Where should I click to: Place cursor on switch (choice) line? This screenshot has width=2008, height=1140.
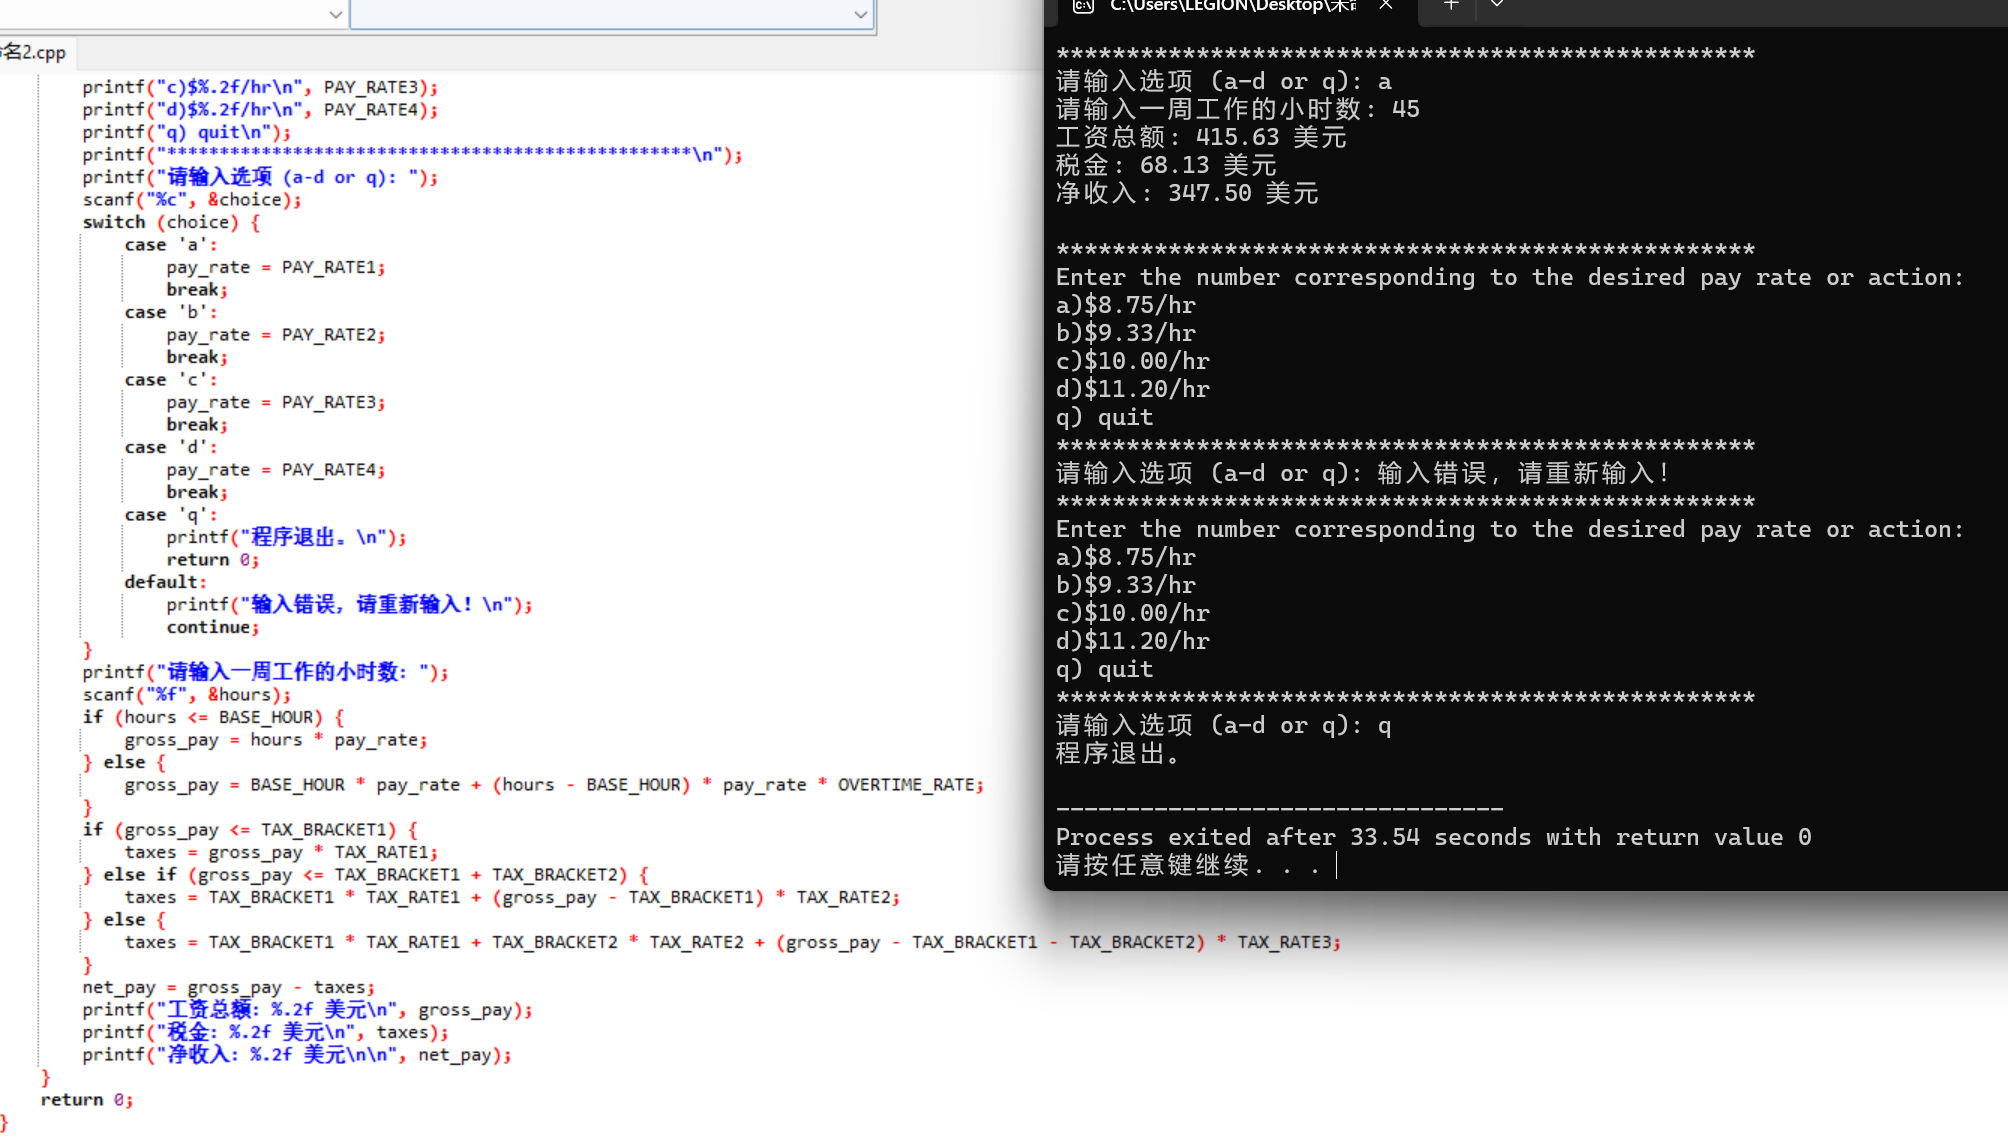(170, 222)
